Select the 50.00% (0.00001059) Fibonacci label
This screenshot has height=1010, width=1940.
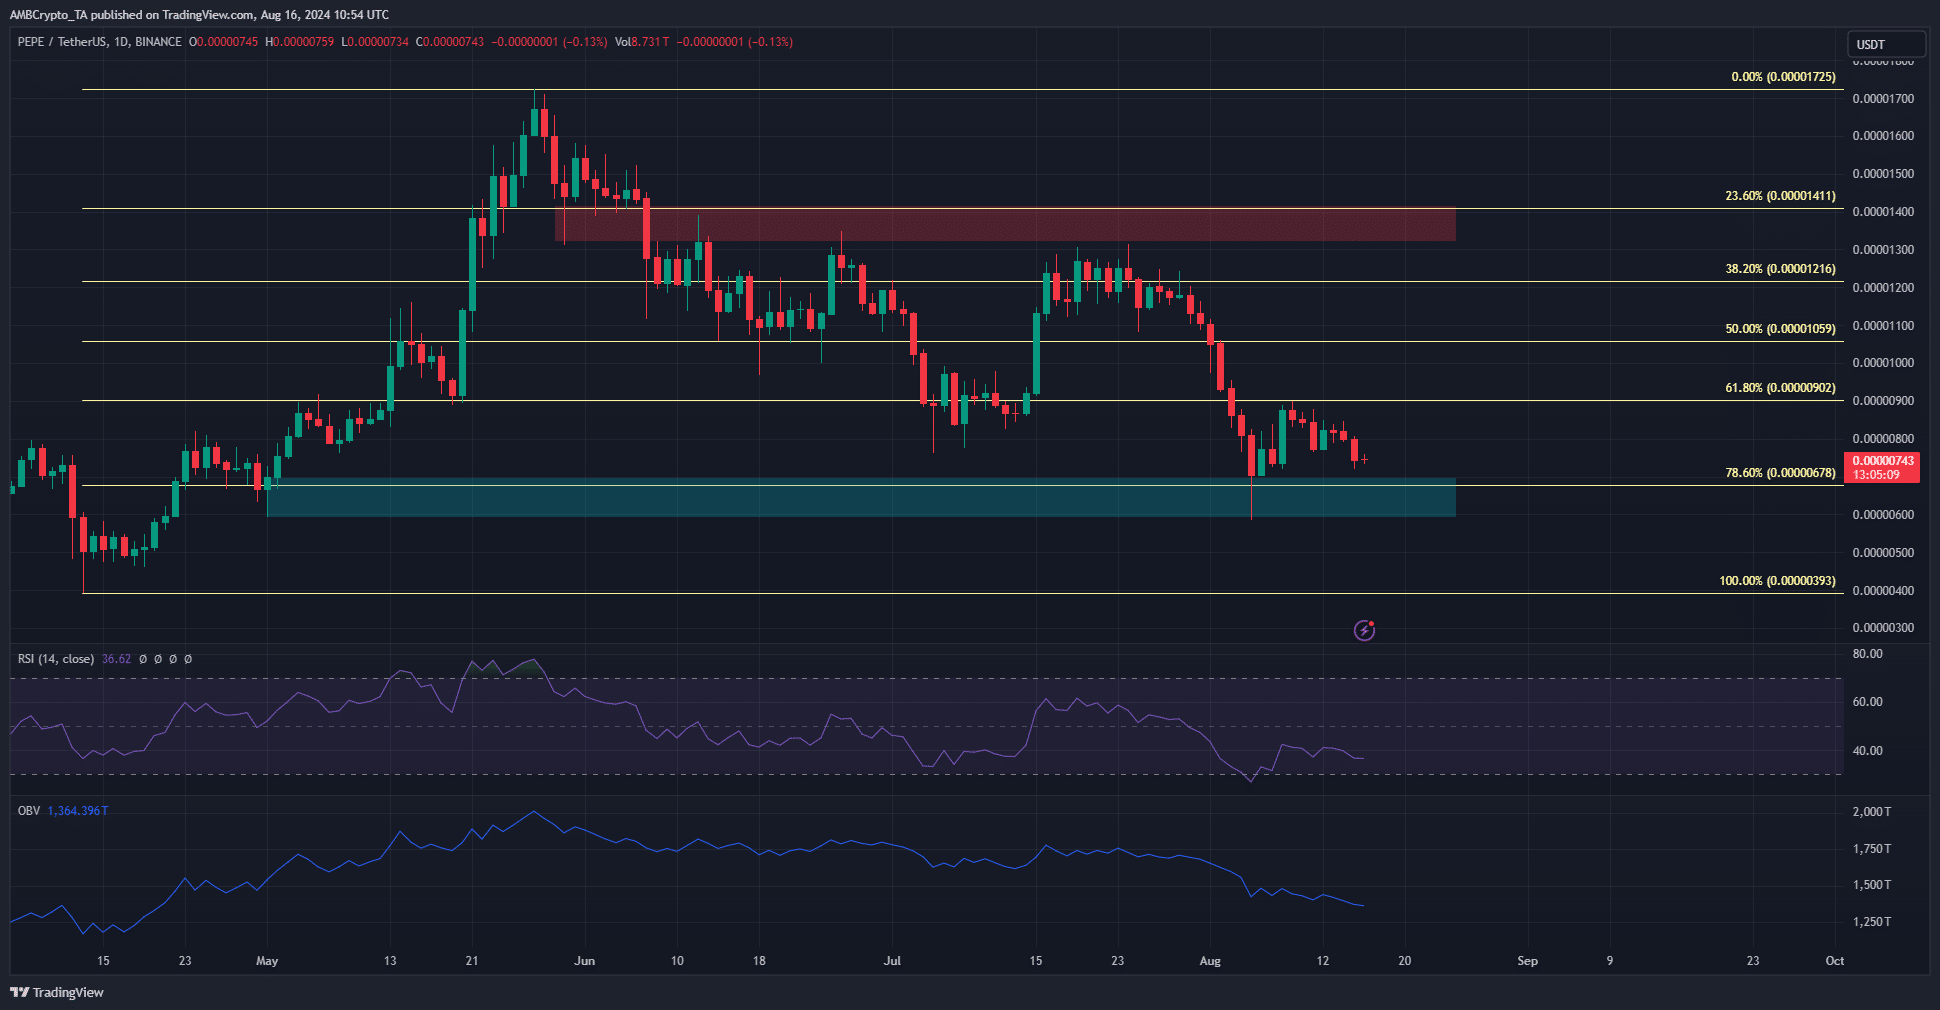click(x=1780, y=329)
